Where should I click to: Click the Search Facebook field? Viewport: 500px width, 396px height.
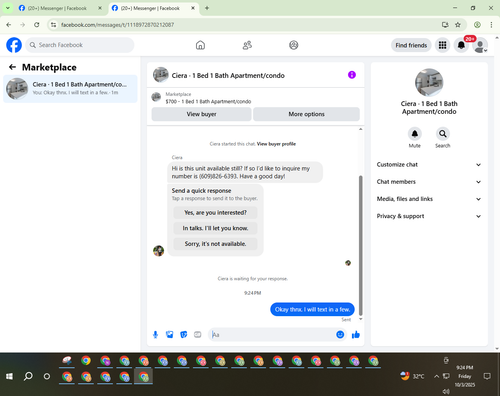80,45
